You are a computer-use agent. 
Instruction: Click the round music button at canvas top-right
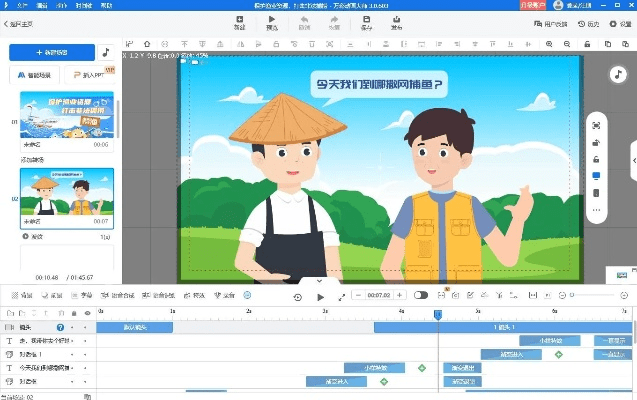(x=617, y=75)
